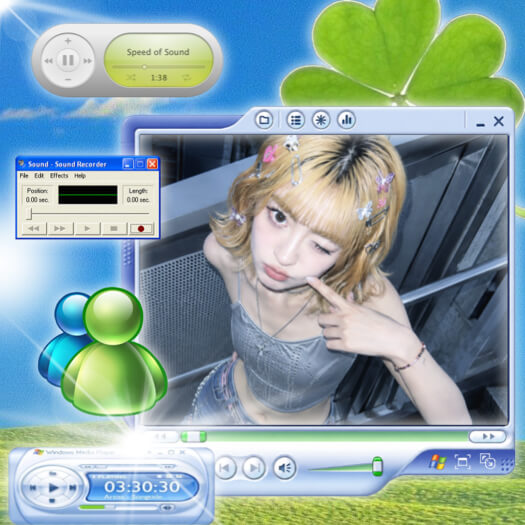Click the Windows flag logo in the video player
The image size is (525, 525).
click(438, 462)
